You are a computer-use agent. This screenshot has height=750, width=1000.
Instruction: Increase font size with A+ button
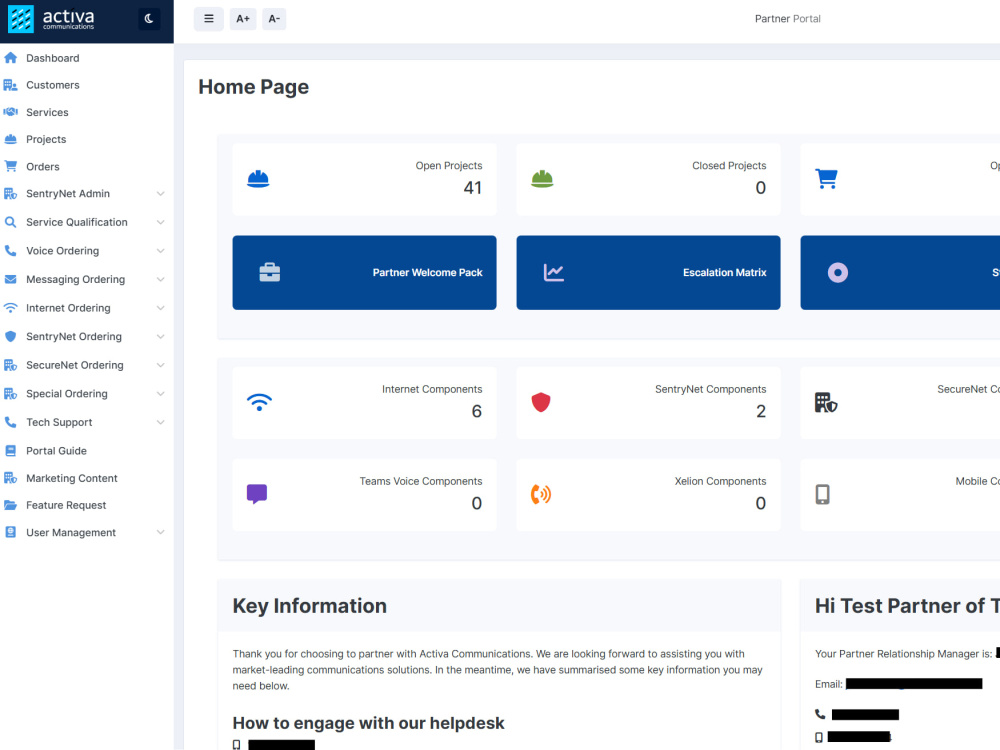[x=243, y=18]
